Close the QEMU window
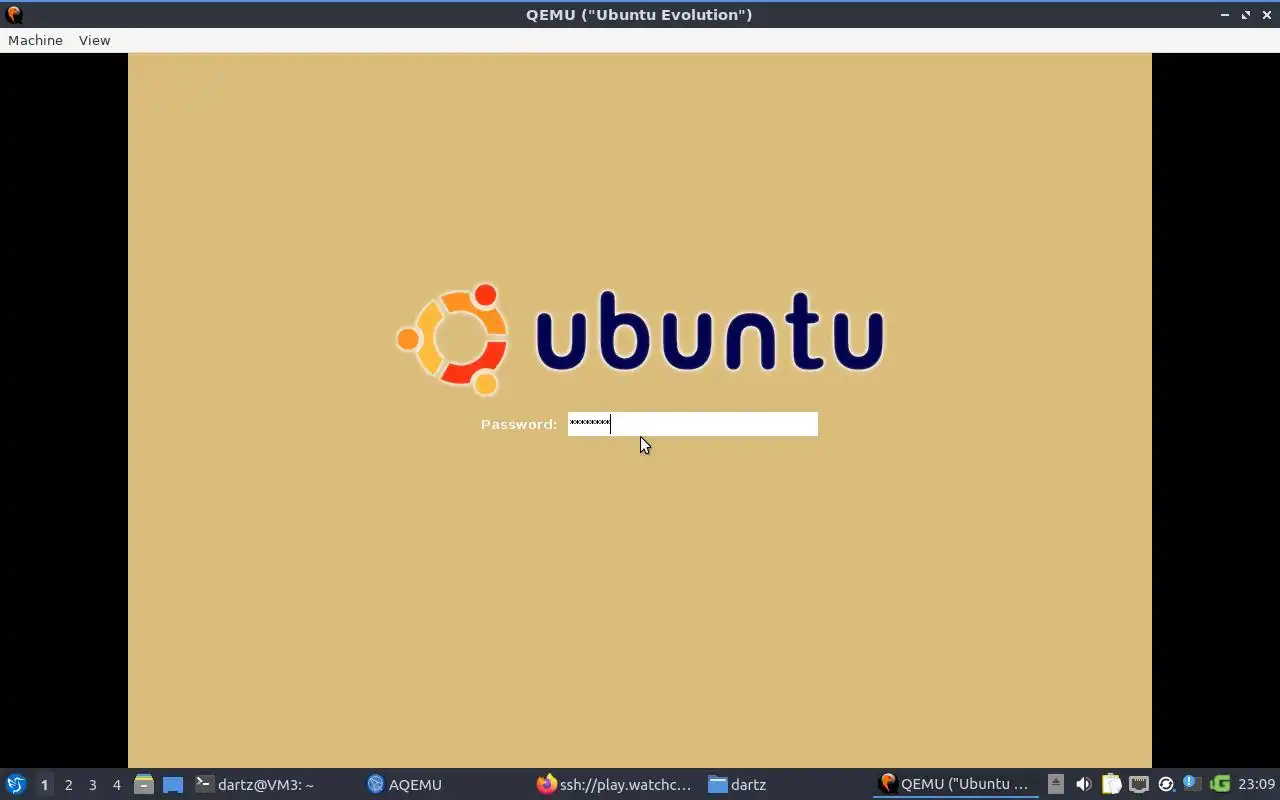The width and height of the screenshot is (1280, 800). point(1266,14)
